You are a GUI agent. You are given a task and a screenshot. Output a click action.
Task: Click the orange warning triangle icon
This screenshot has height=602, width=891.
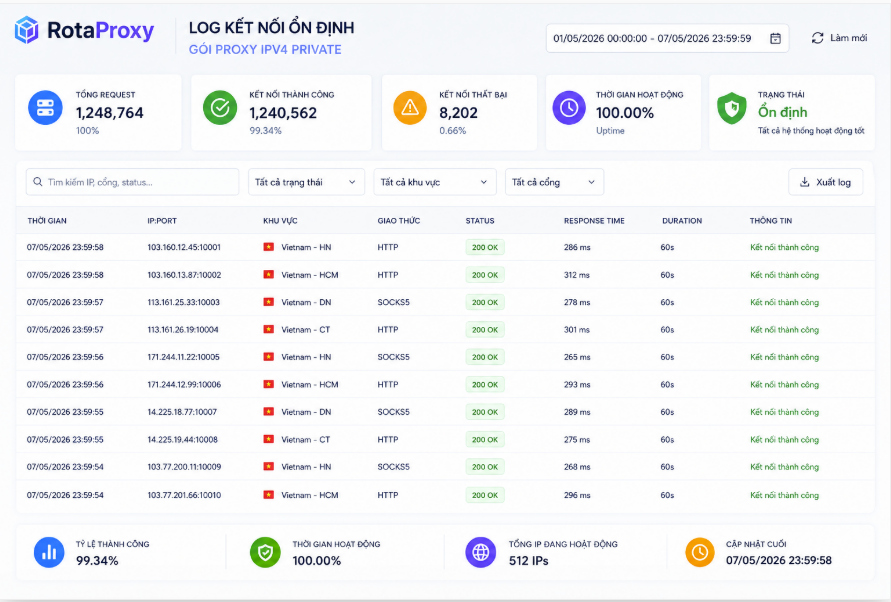click(410, 107)
